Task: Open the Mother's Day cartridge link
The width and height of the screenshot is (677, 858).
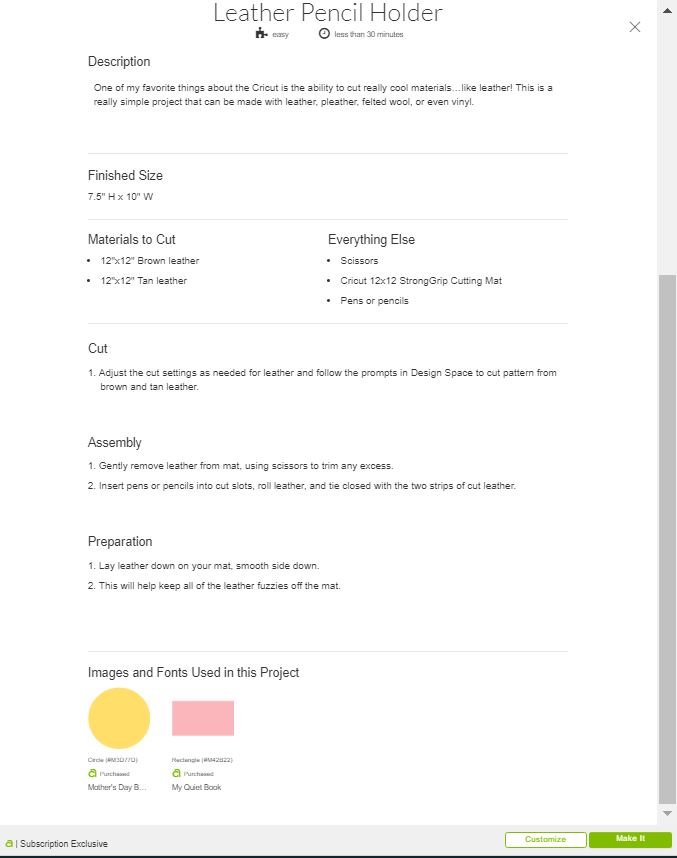Action: tap(117, 787)
